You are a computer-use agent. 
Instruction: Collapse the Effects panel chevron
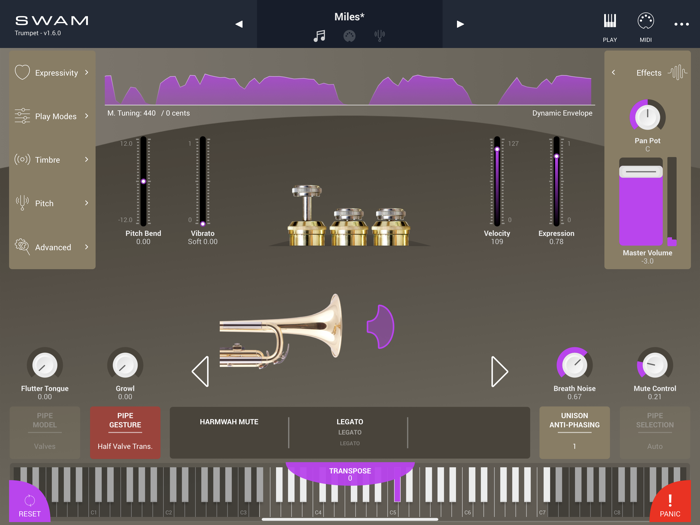click(x=613, y=72)
